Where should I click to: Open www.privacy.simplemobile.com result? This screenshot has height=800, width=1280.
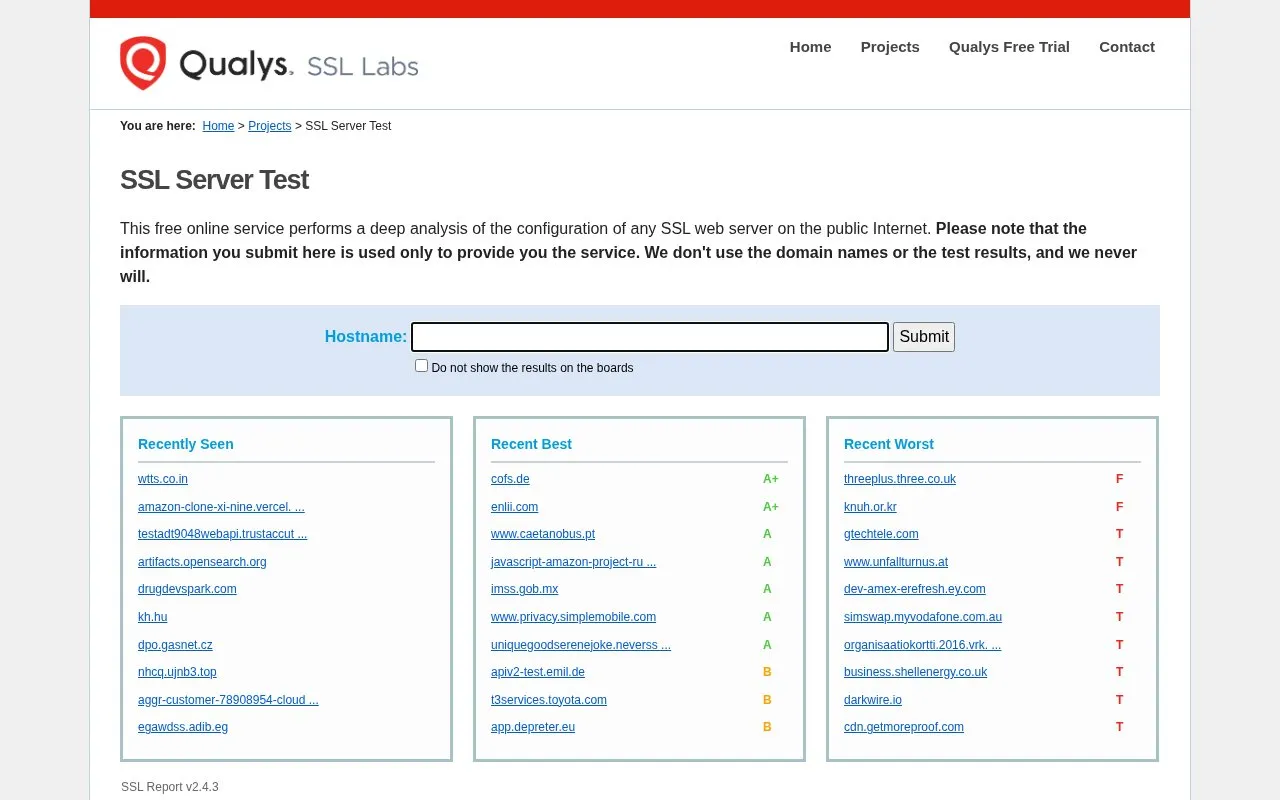coord(573,617)
